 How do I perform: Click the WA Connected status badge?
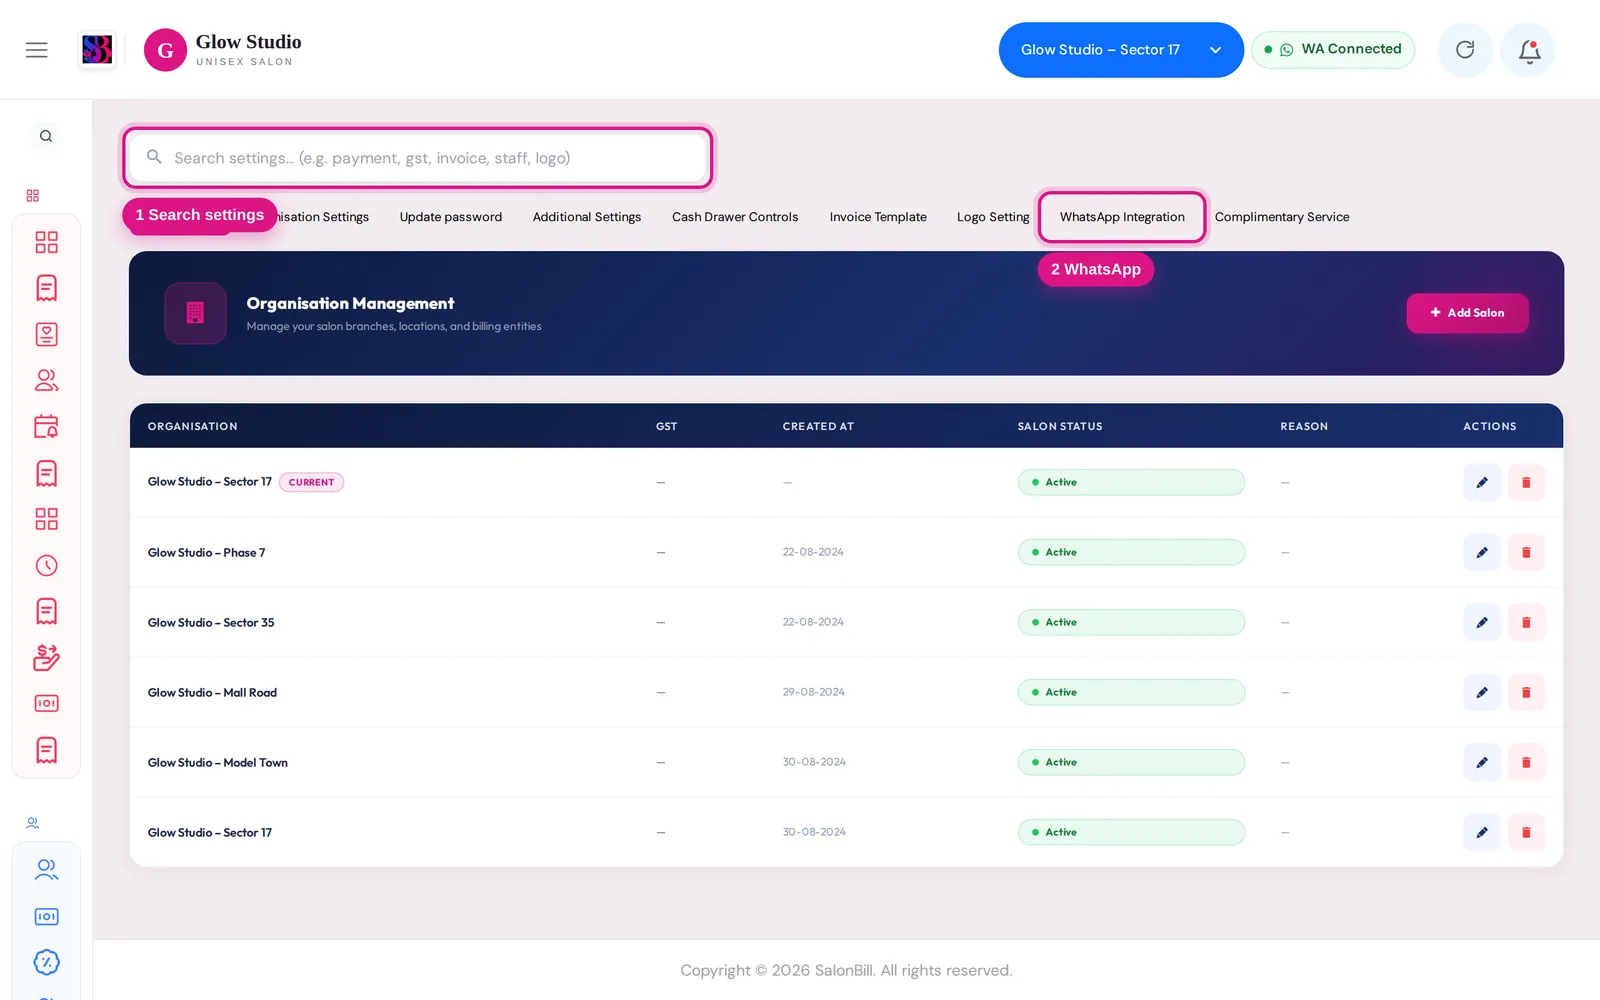1333,50
